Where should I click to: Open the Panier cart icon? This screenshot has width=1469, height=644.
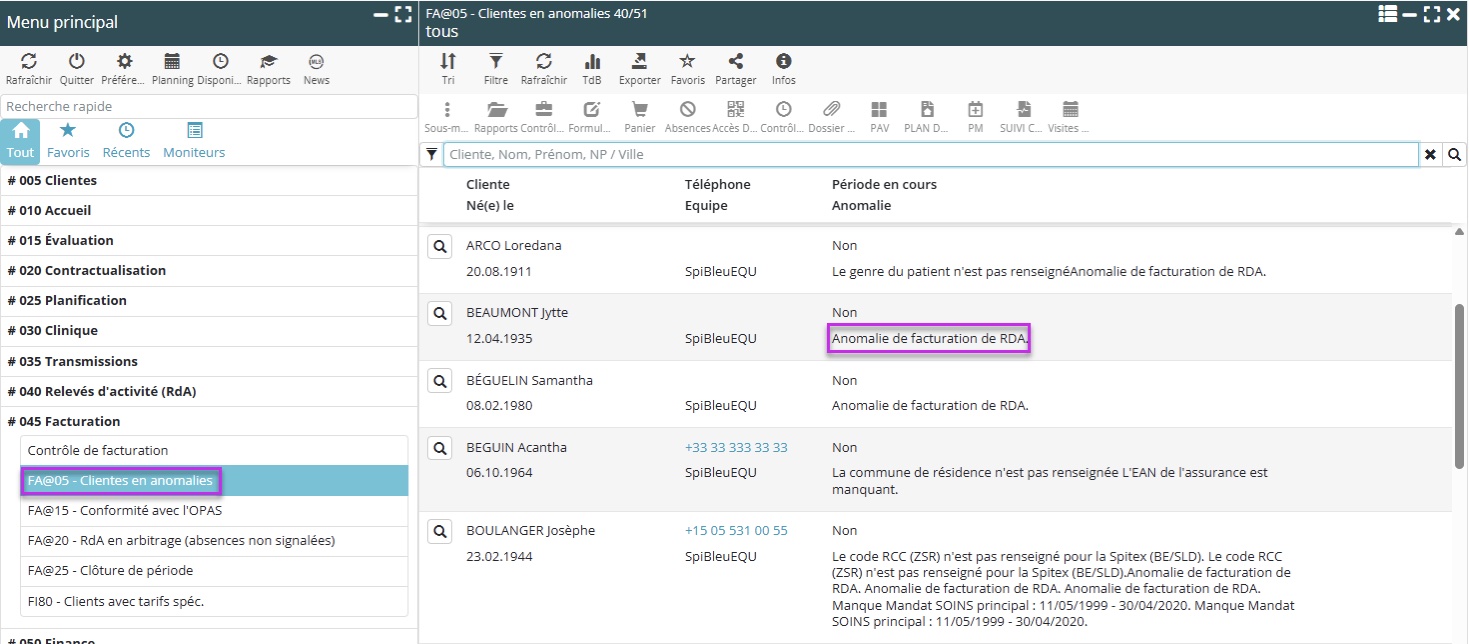[x=639, y=110]
